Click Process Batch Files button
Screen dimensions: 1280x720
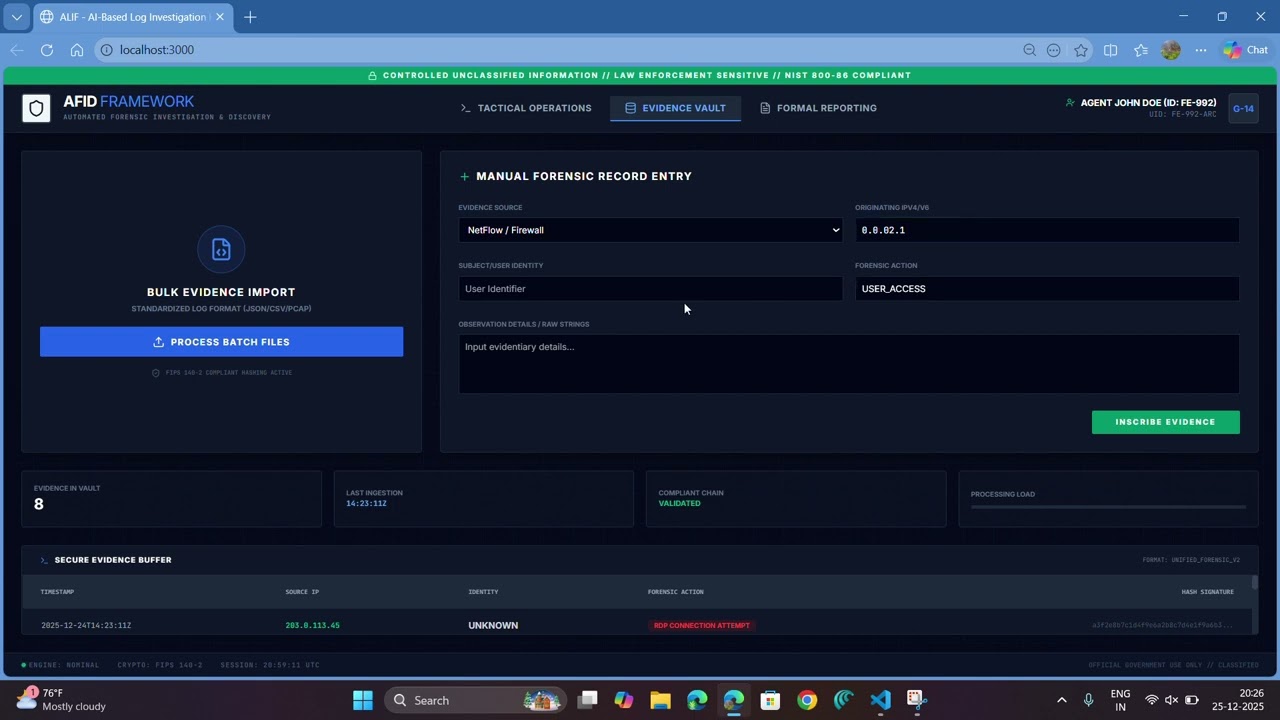(x=221, y=342)
